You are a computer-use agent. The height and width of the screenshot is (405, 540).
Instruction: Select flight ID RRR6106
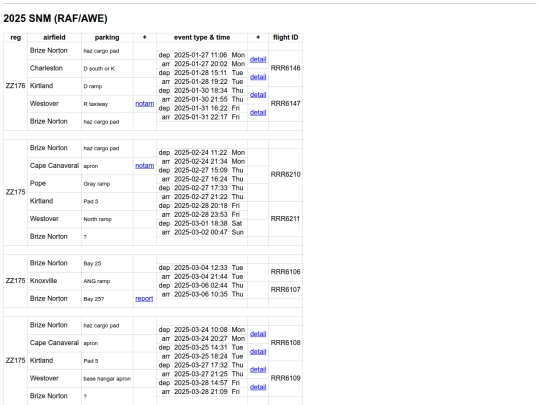click(285, 272)
